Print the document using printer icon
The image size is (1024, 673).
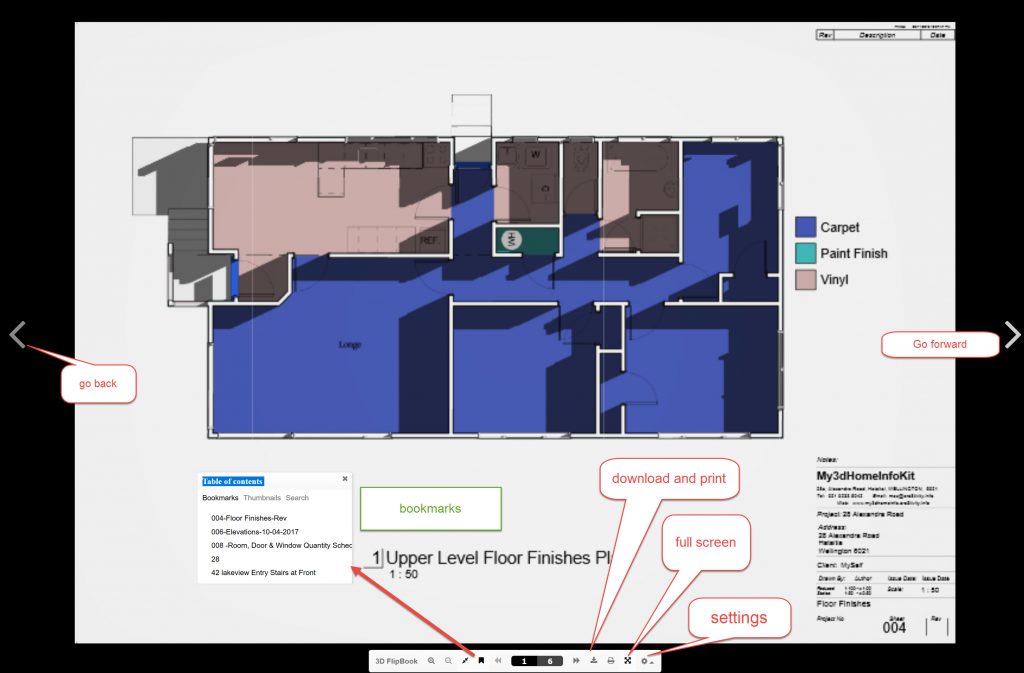(x=610, y=661)
